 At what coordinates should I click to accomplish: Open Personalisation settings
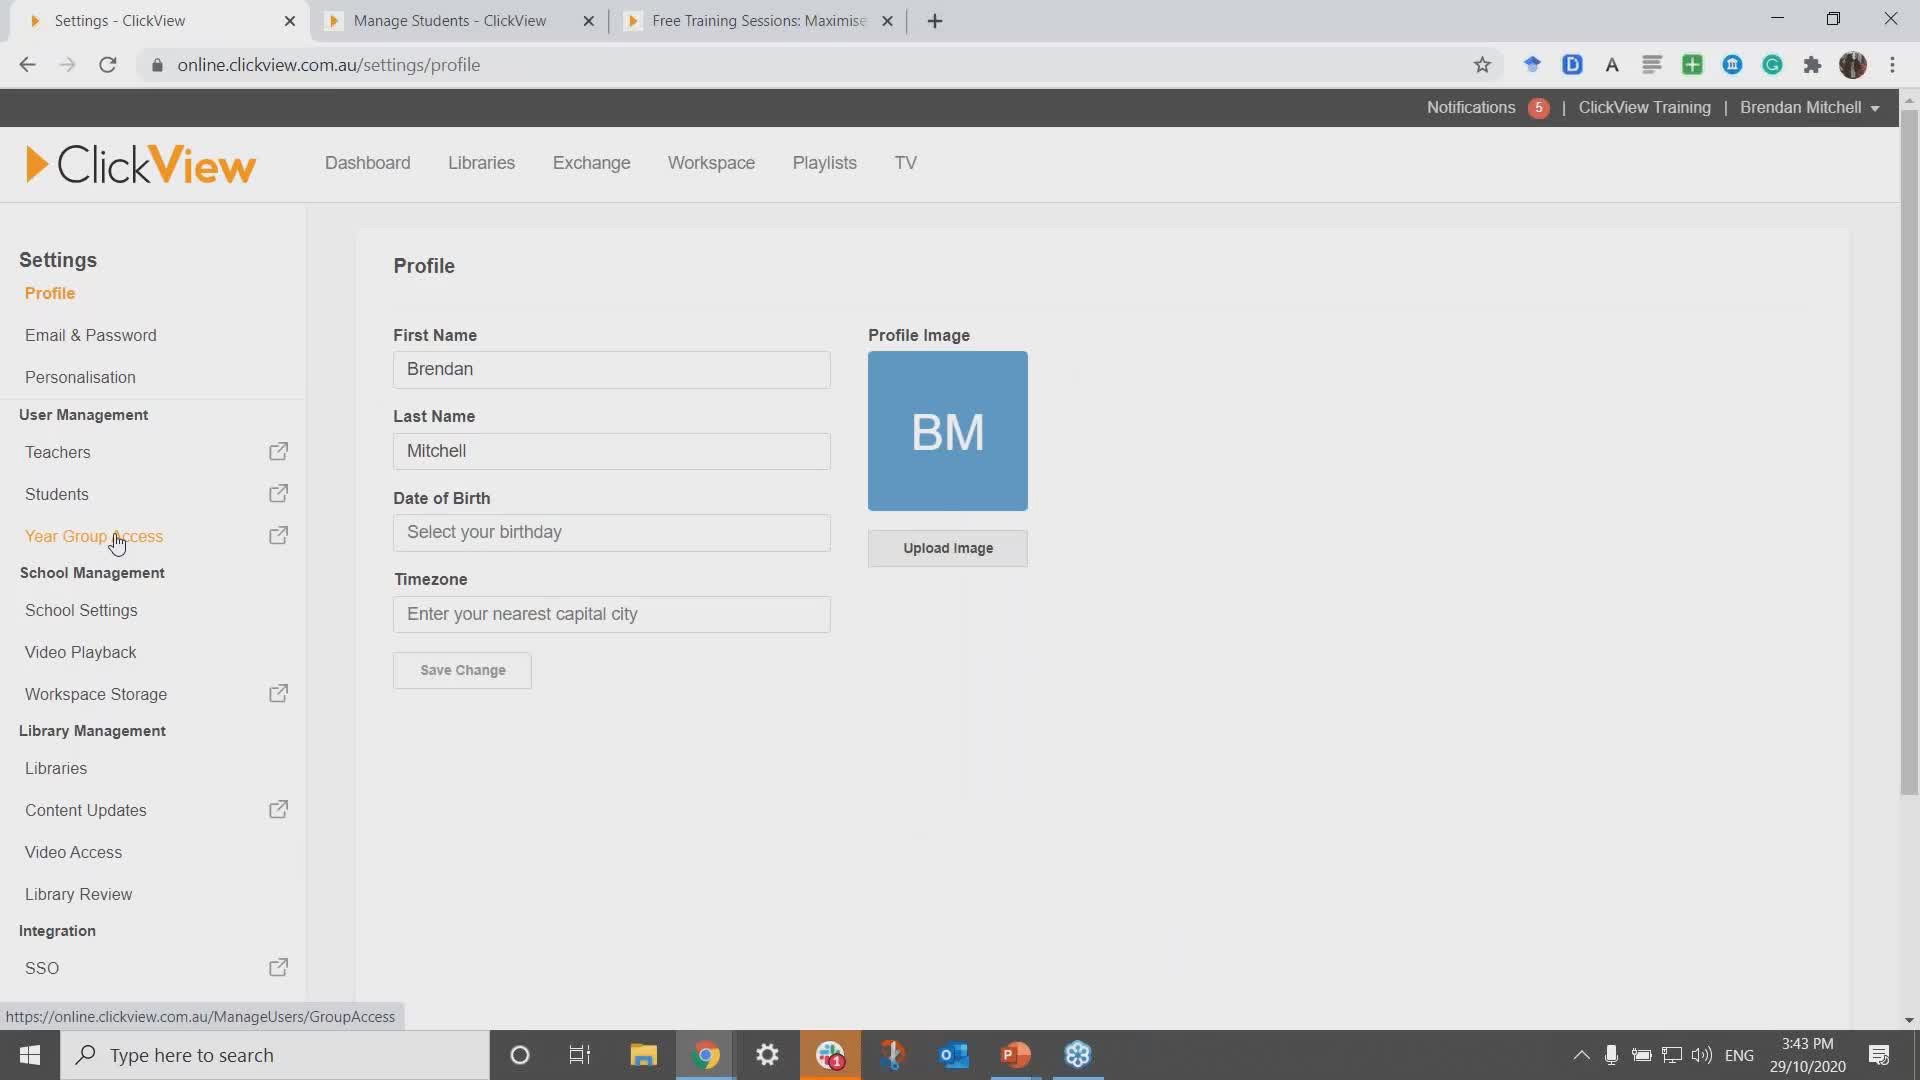[80, 378]
